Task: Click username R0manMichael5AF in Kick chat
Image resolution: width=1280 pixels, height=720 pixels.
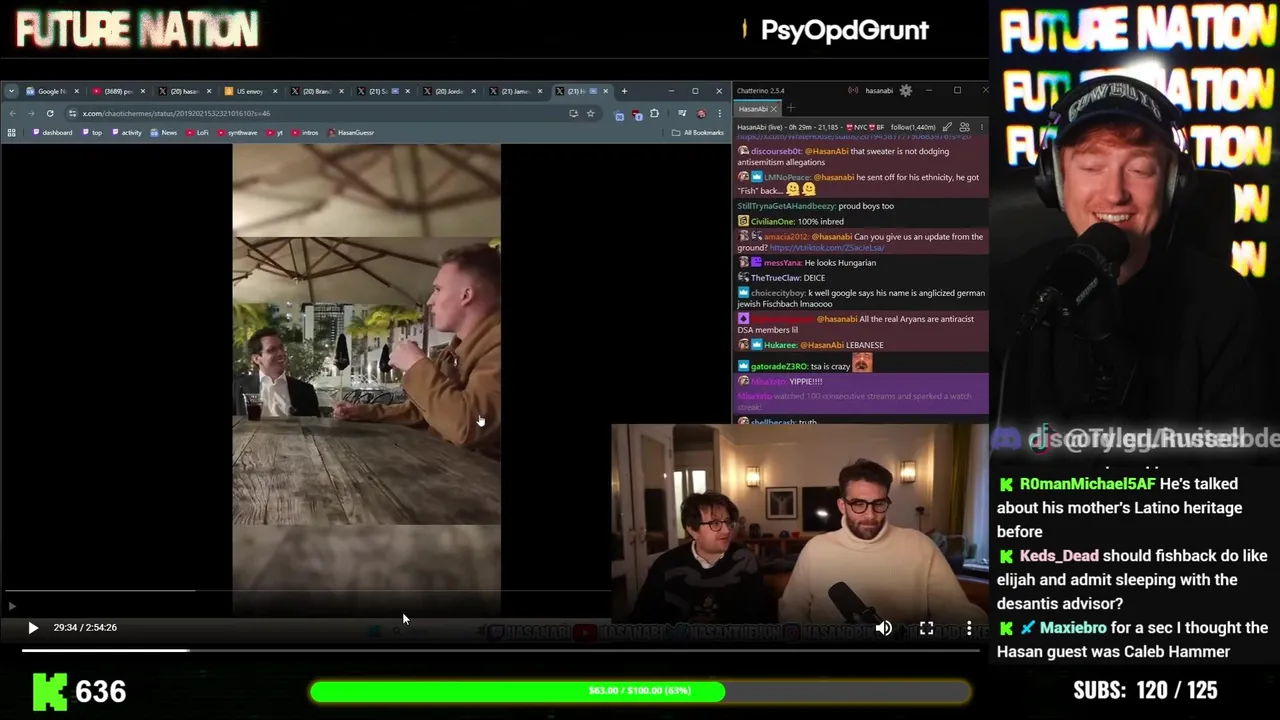Action: click(x=1087, y=484)
